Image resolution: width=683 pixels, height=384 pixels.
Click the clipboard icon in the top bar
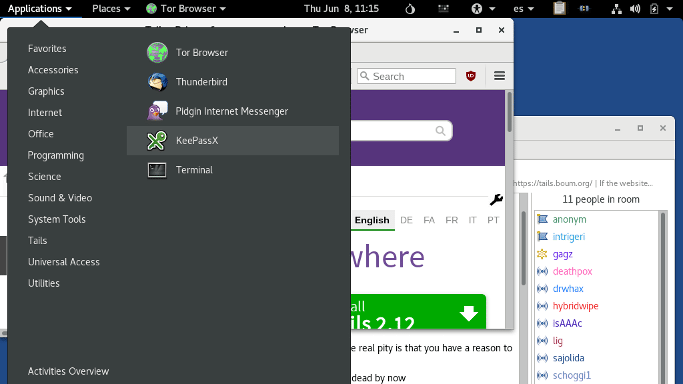coord(559,8)
